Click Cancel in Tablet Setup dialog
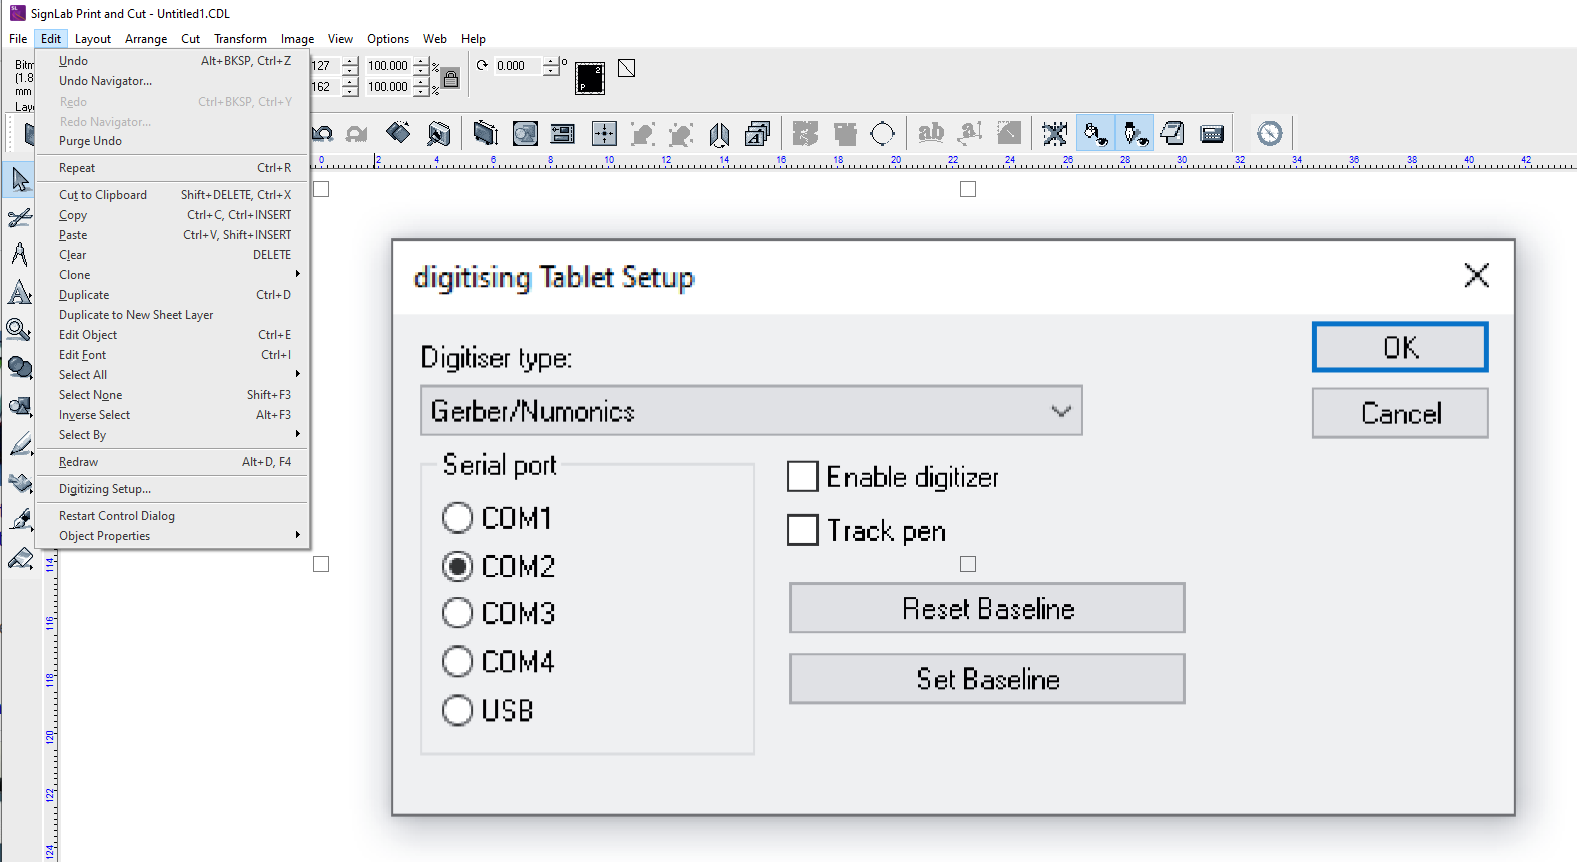Viewport: 1577px width, 862px height. pyautogui.click(x=1400, y=413)
